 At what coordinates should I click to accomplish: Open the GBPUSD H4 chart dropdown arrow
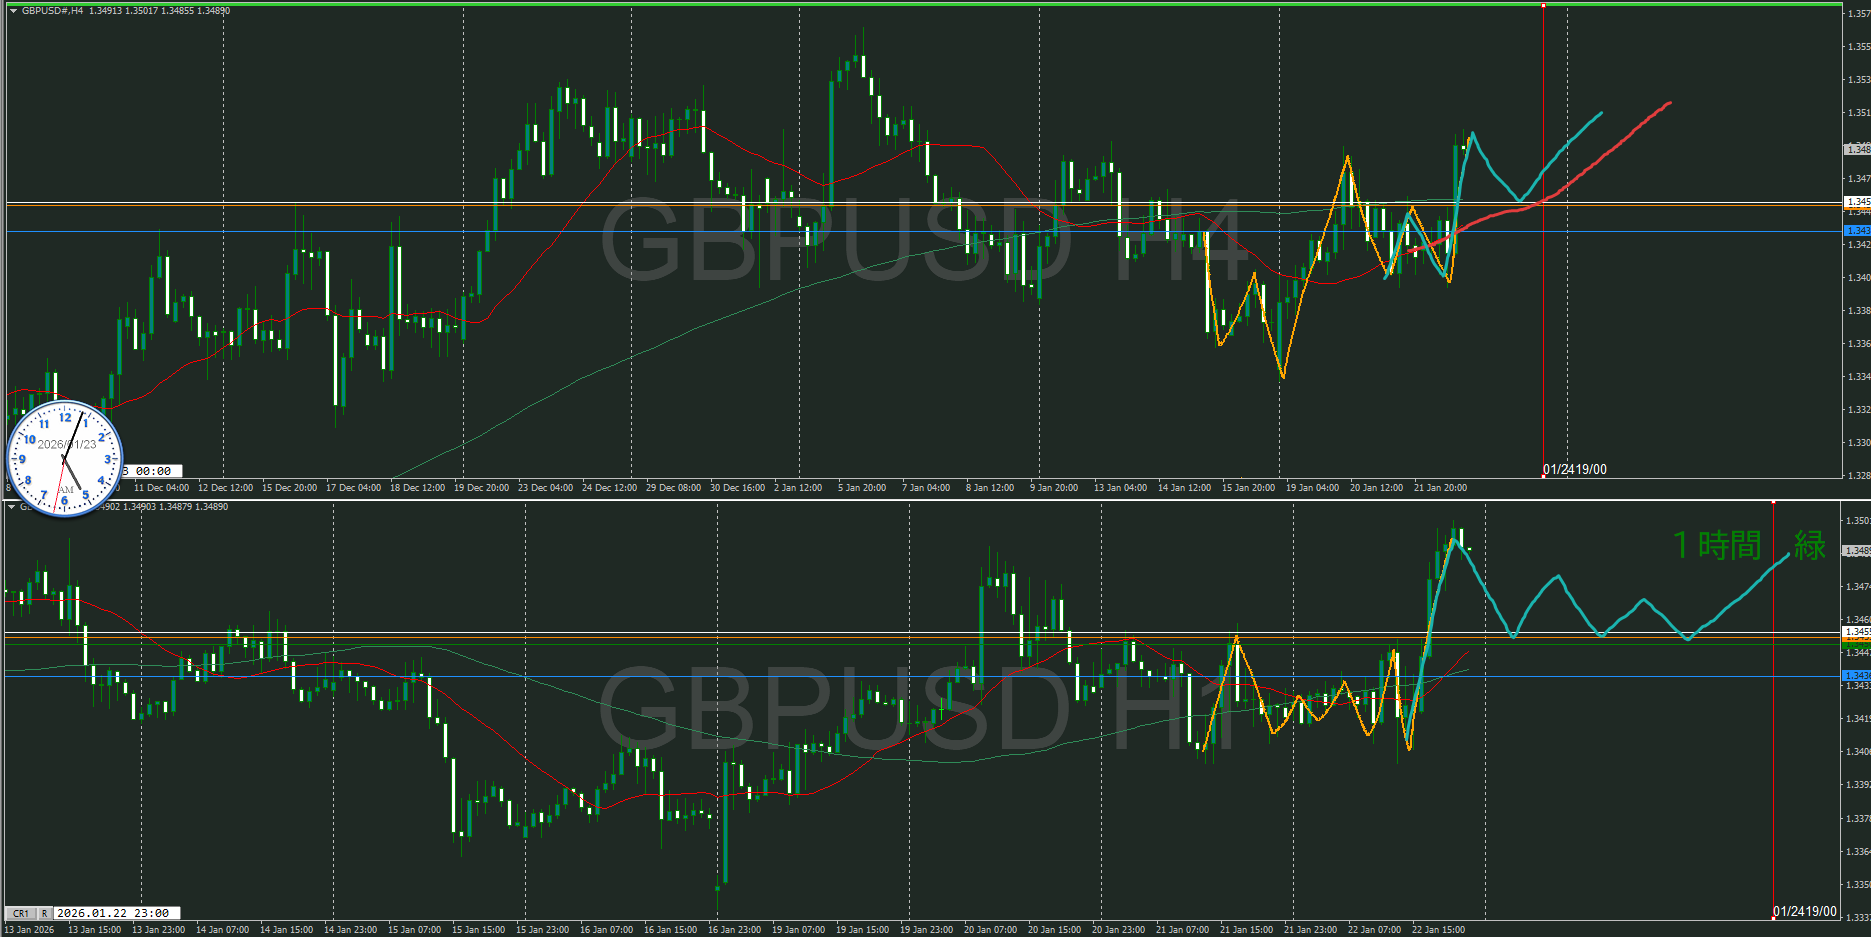coord(13,11)
